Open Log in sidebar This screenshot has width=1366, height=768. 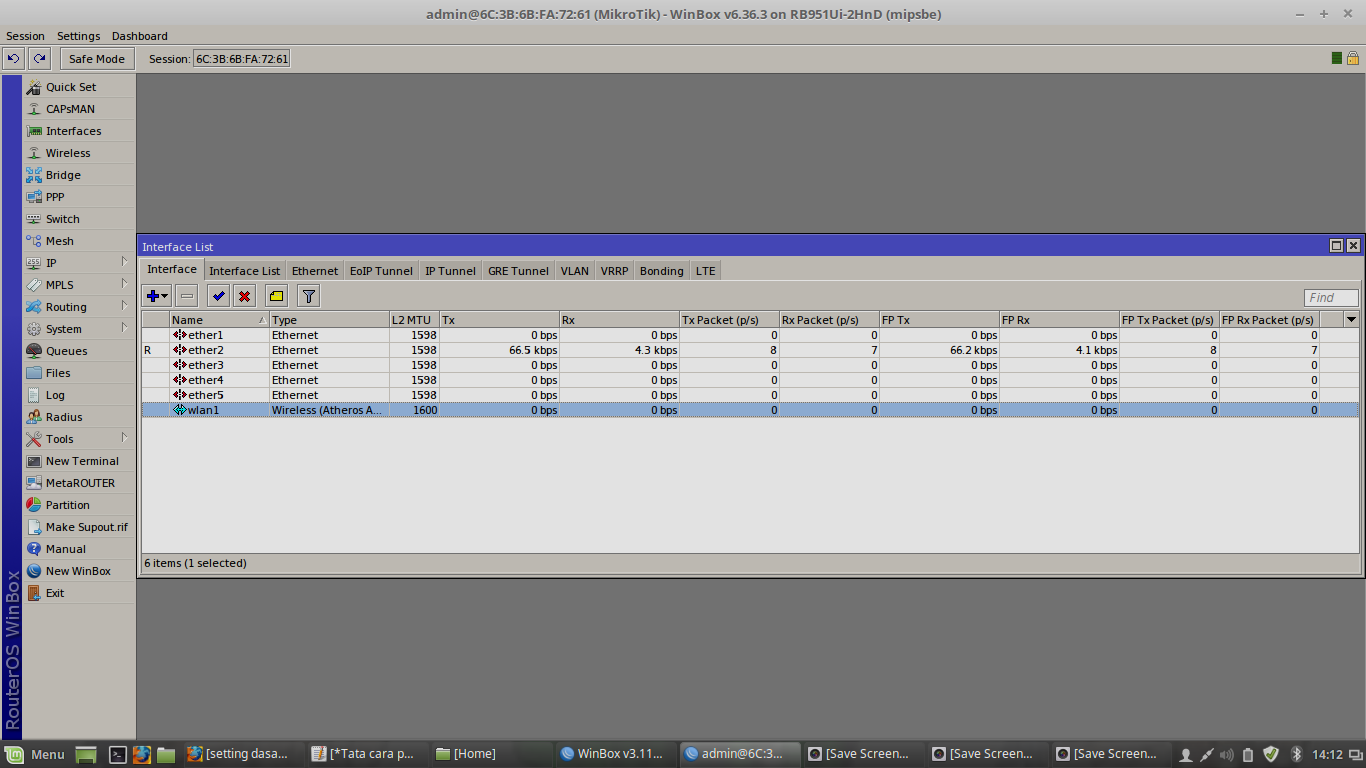[79, 395]
